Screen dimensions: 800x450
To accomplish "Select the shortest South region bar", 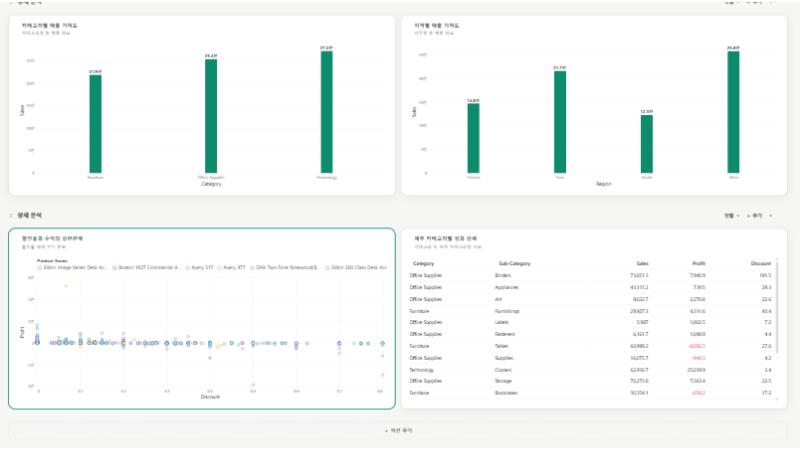I will [x=646, y=144].
